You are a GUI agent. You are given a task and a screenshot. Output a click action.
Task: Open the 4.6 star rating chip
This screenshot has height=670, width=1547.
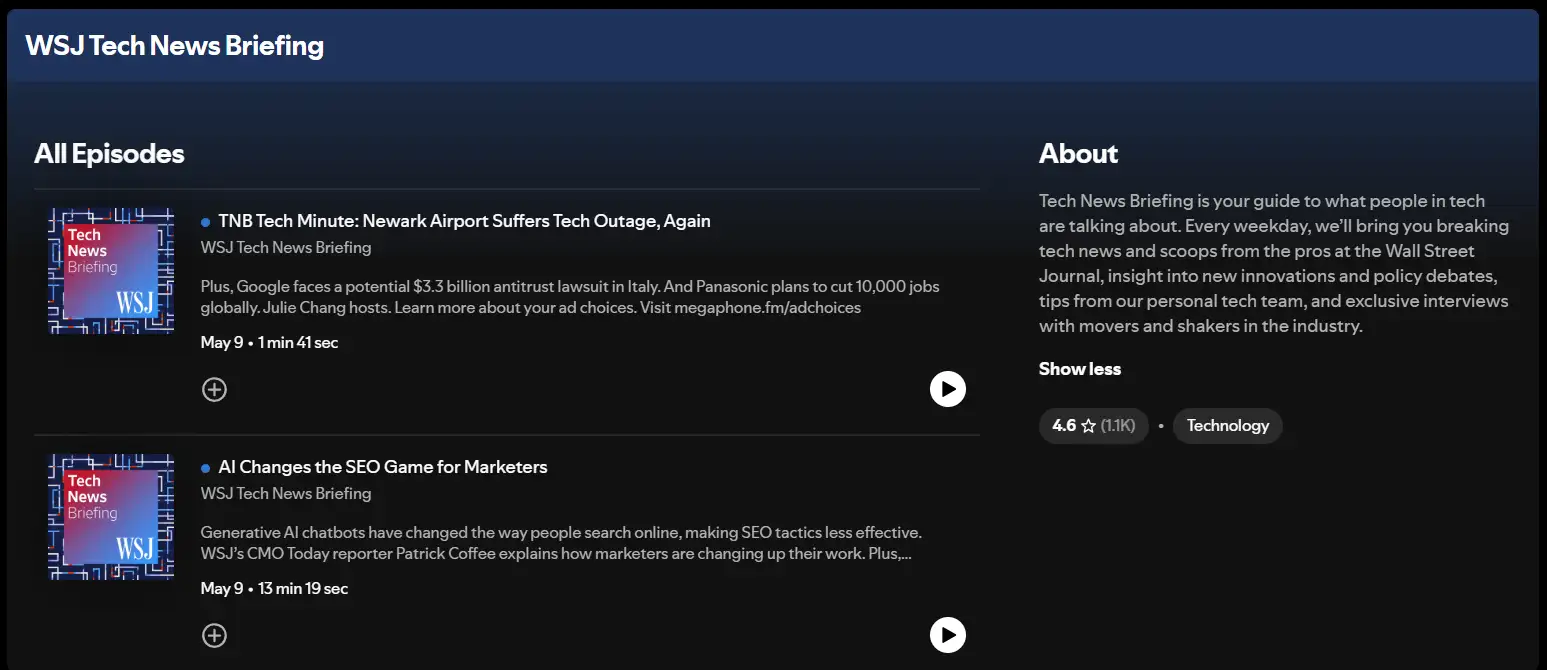(1093, 426)
